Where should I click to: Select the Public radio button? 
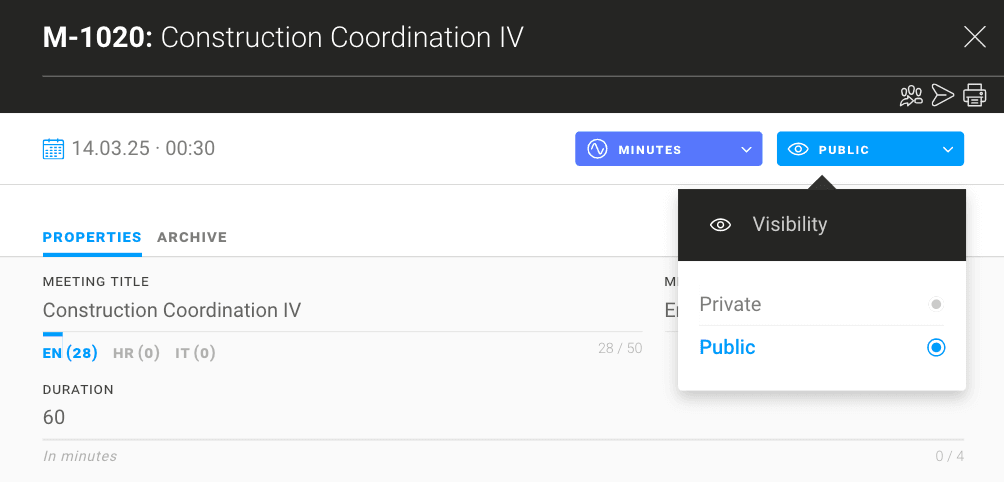click(936, 348)
